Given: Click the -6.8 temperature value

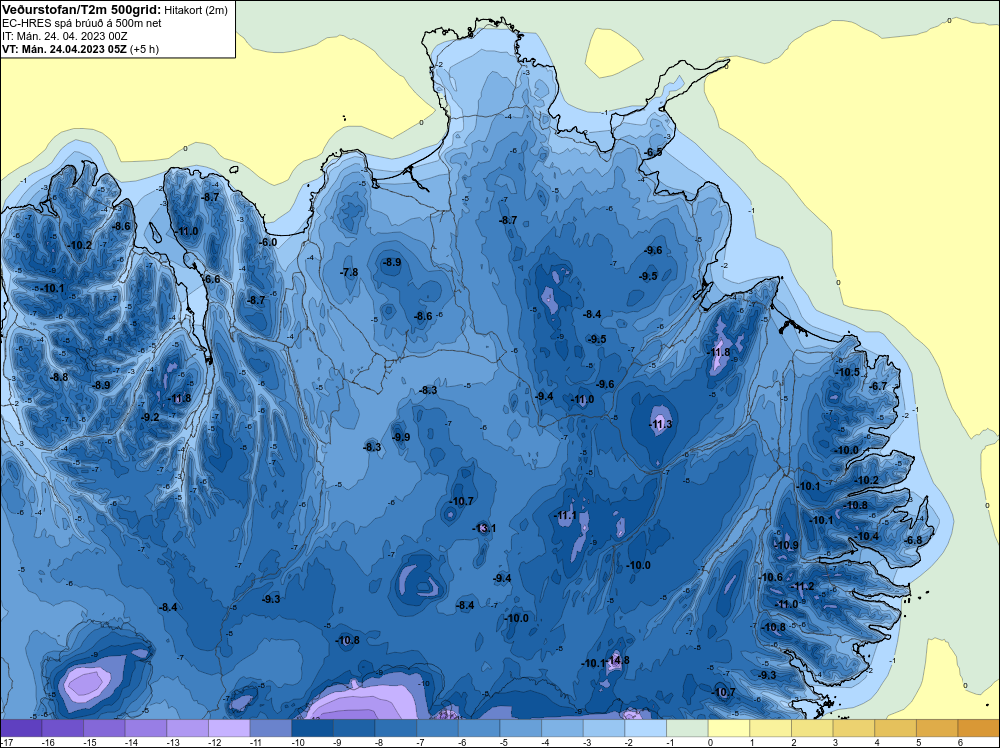Looking at the screenshot, I should click(x=913, y=540).
